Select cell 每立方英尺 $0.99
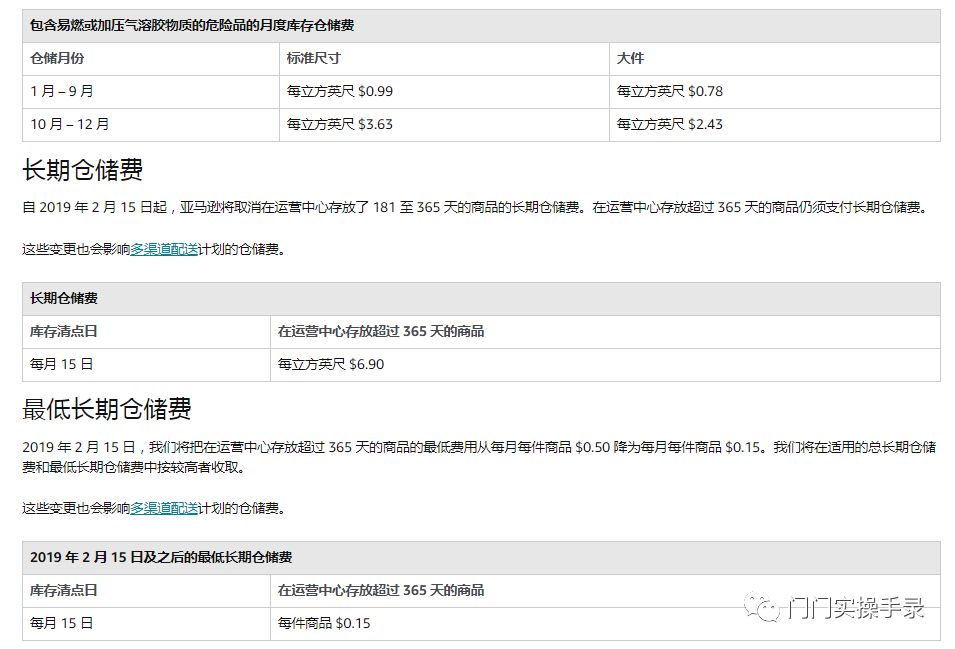Viewport: 955px width, 649px height. coord(340,91)
